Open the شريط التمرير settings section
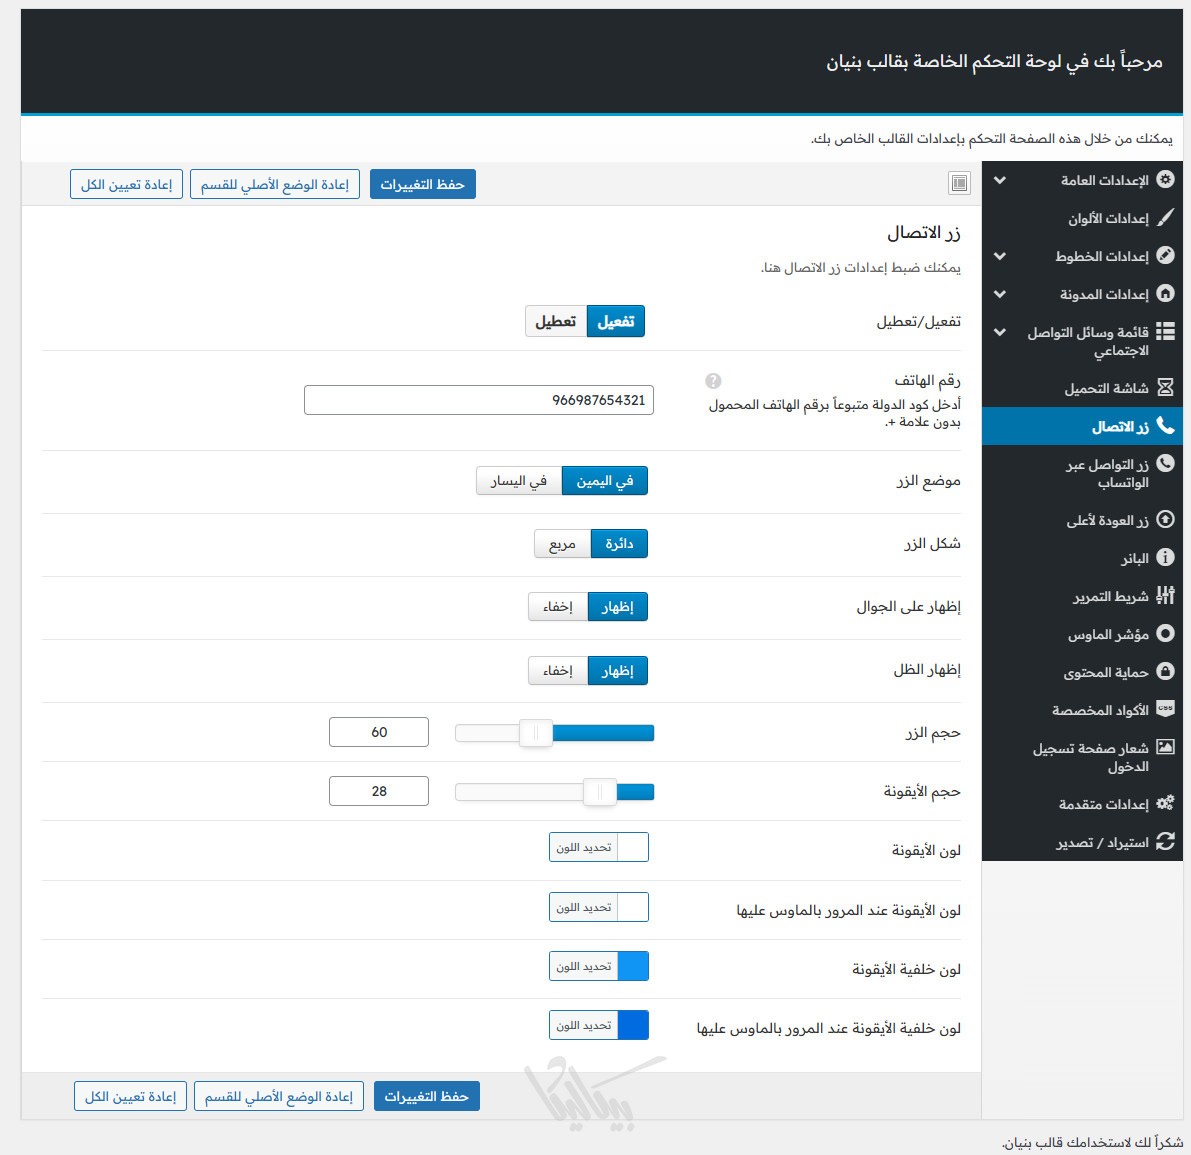Viewport: 1191px width, 1155px height. pyautogui.click(x=1110, y=597)
